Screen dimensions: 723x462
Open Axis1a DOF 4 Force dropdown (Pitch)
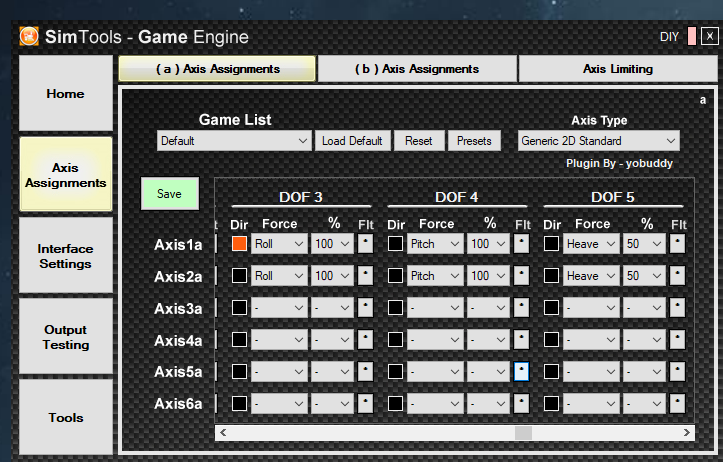pyautogui.click(x=435, y=243)
